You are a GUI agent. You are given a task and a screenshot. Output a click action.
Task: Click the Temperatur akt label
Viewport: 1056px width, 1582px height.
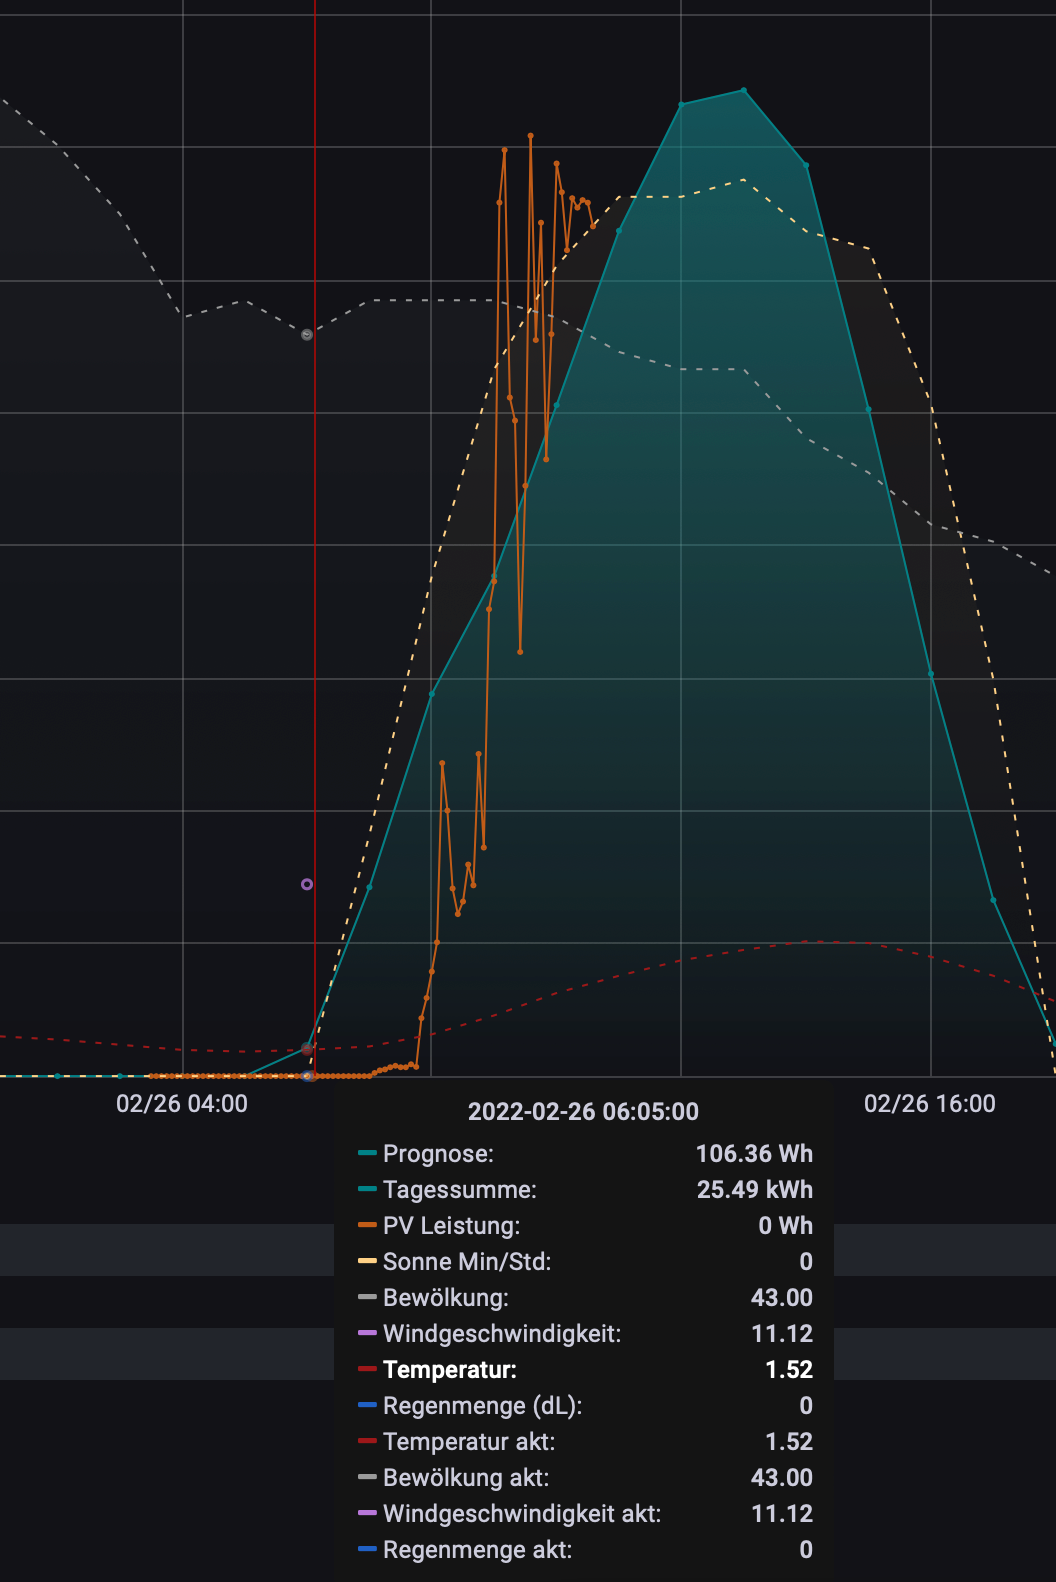click(x=468, y=1442)
